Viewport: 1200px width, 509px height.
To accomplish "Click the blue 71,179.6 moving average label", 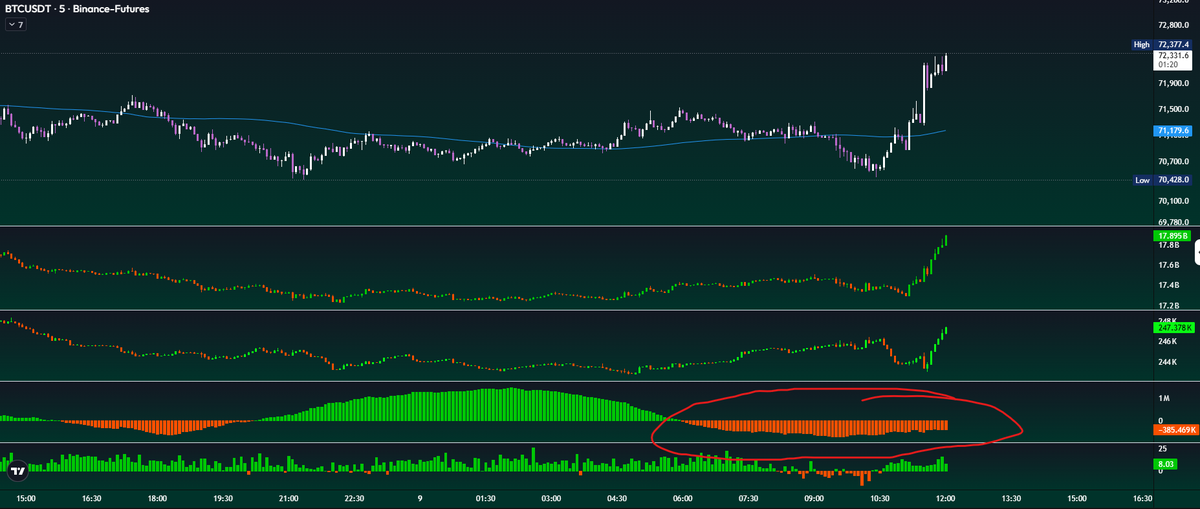I will click(1173, 131).
